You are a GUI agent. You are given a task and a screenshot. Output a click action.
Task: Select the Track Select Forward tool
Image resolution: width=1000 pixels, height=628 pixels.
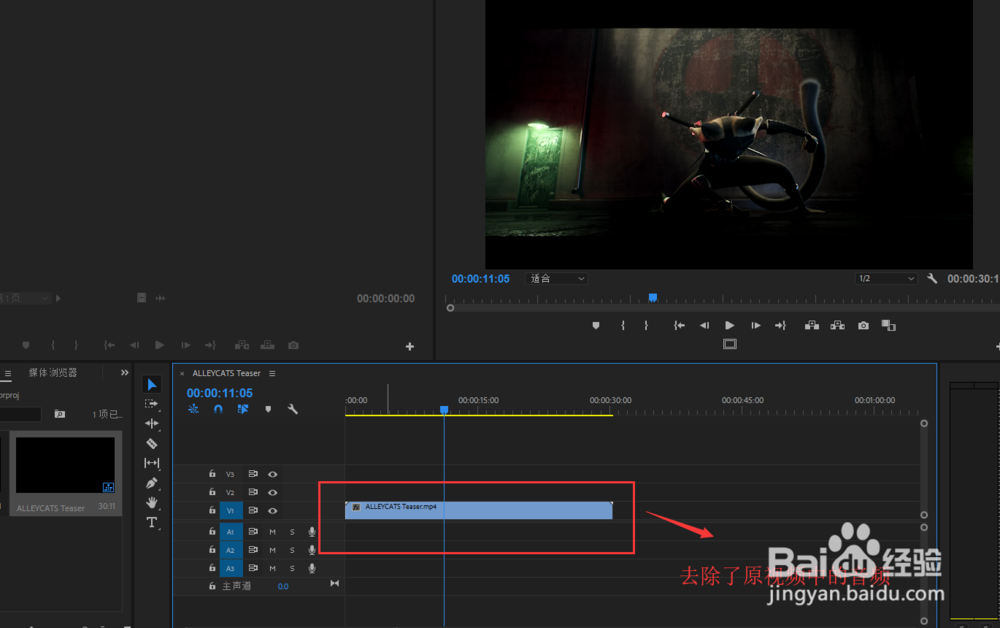[152, 404]
